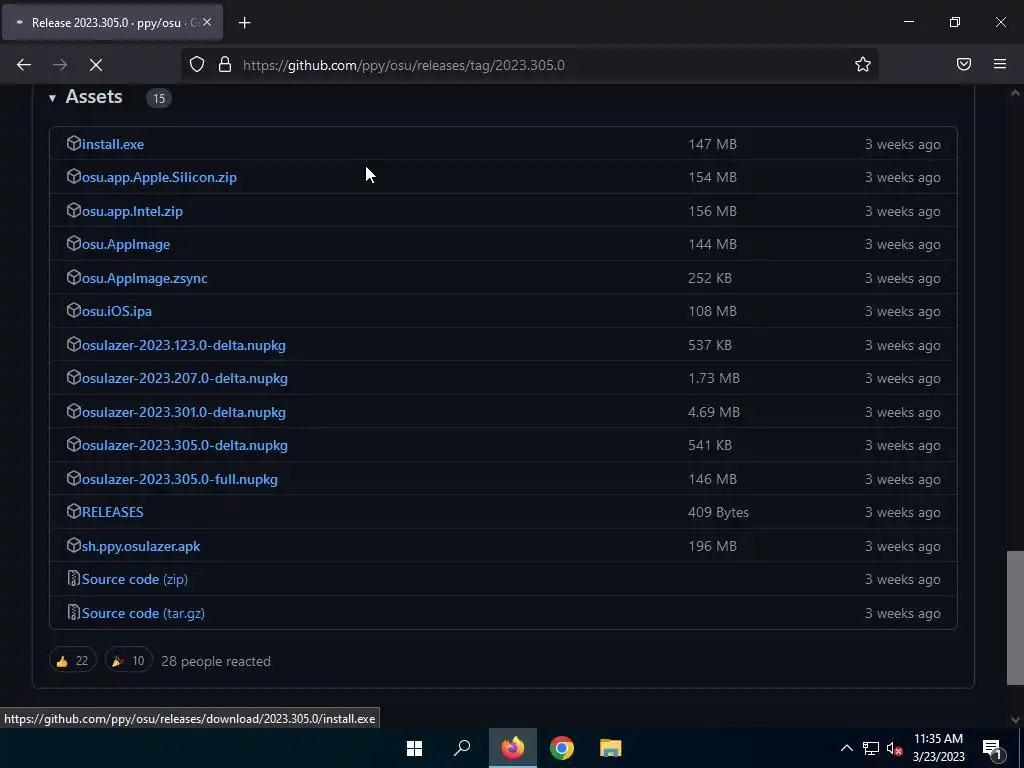Click package icon beside osu.iOS.ipa
The width and height of the screenshot is (1024, 768).
click(74, 310)
